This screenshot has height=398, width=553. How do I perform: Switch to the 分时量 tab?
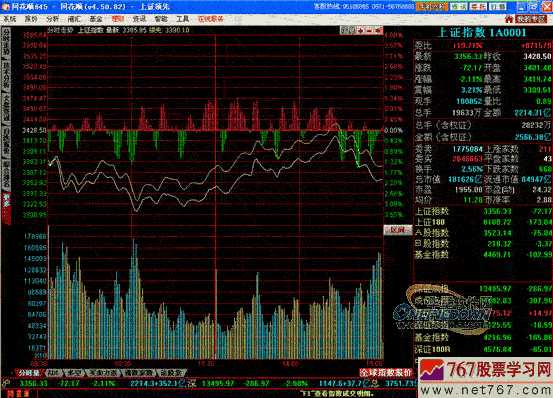click(29, 373)
